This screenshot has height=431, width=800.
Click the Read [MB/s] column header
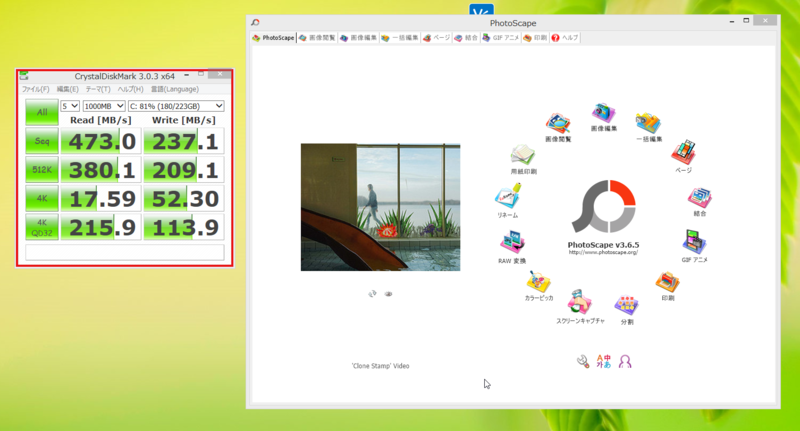101,120
